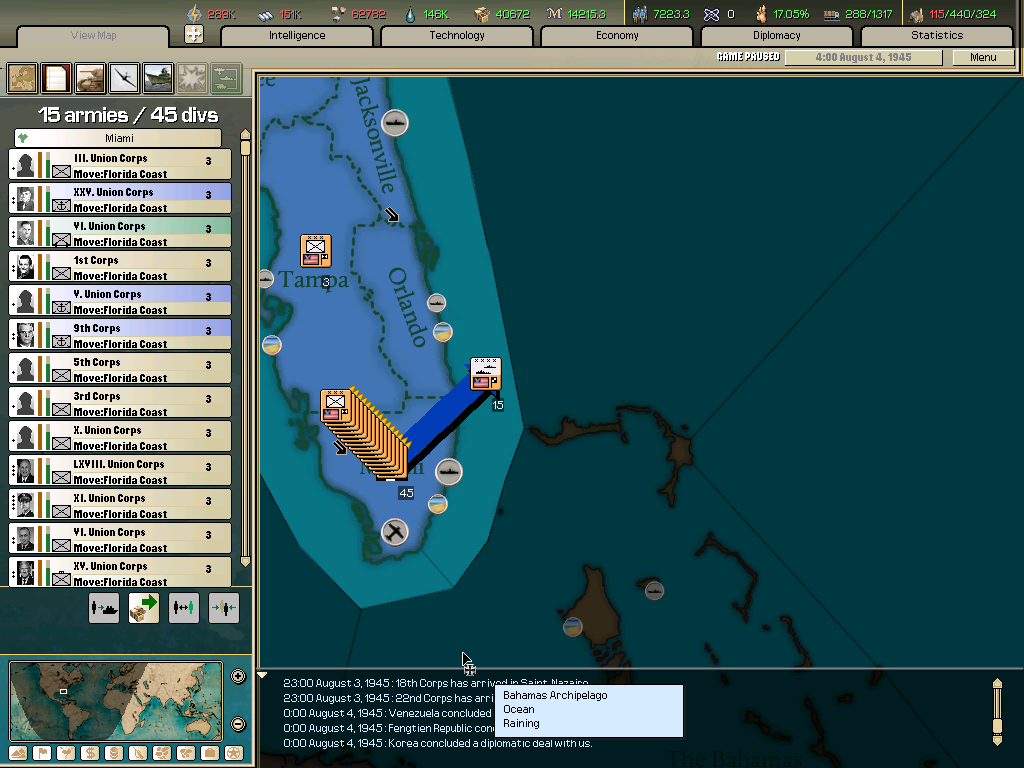
Task: Toggle the green arrow move order button
Action: click(x=143, y=607)
